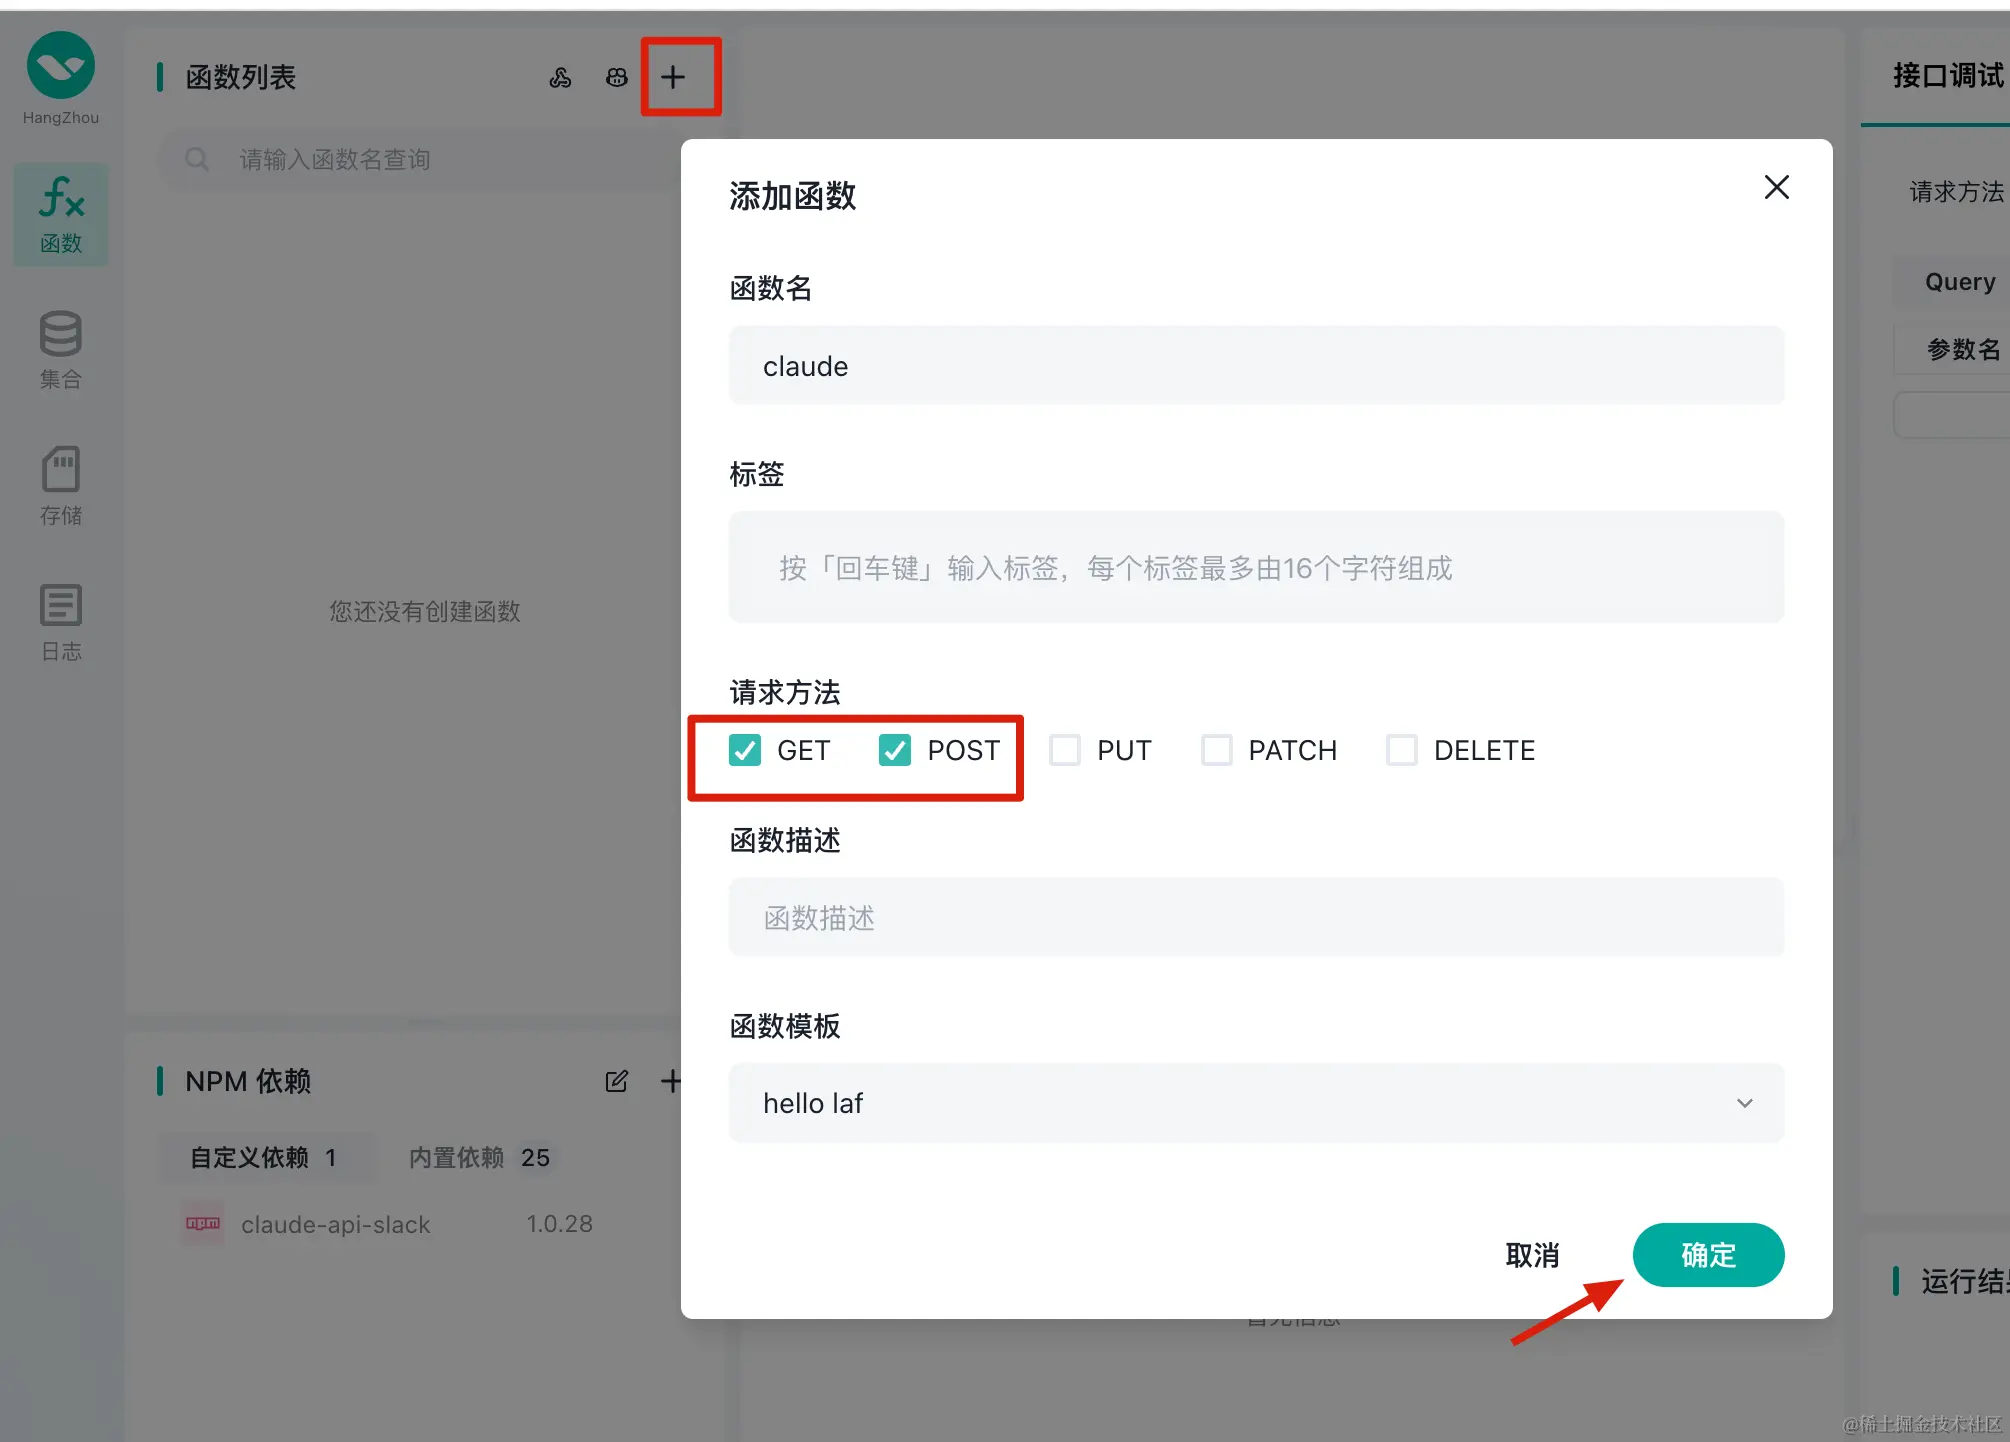
Task: Click the webhook icon in function list header
Action: click(560, 77)
